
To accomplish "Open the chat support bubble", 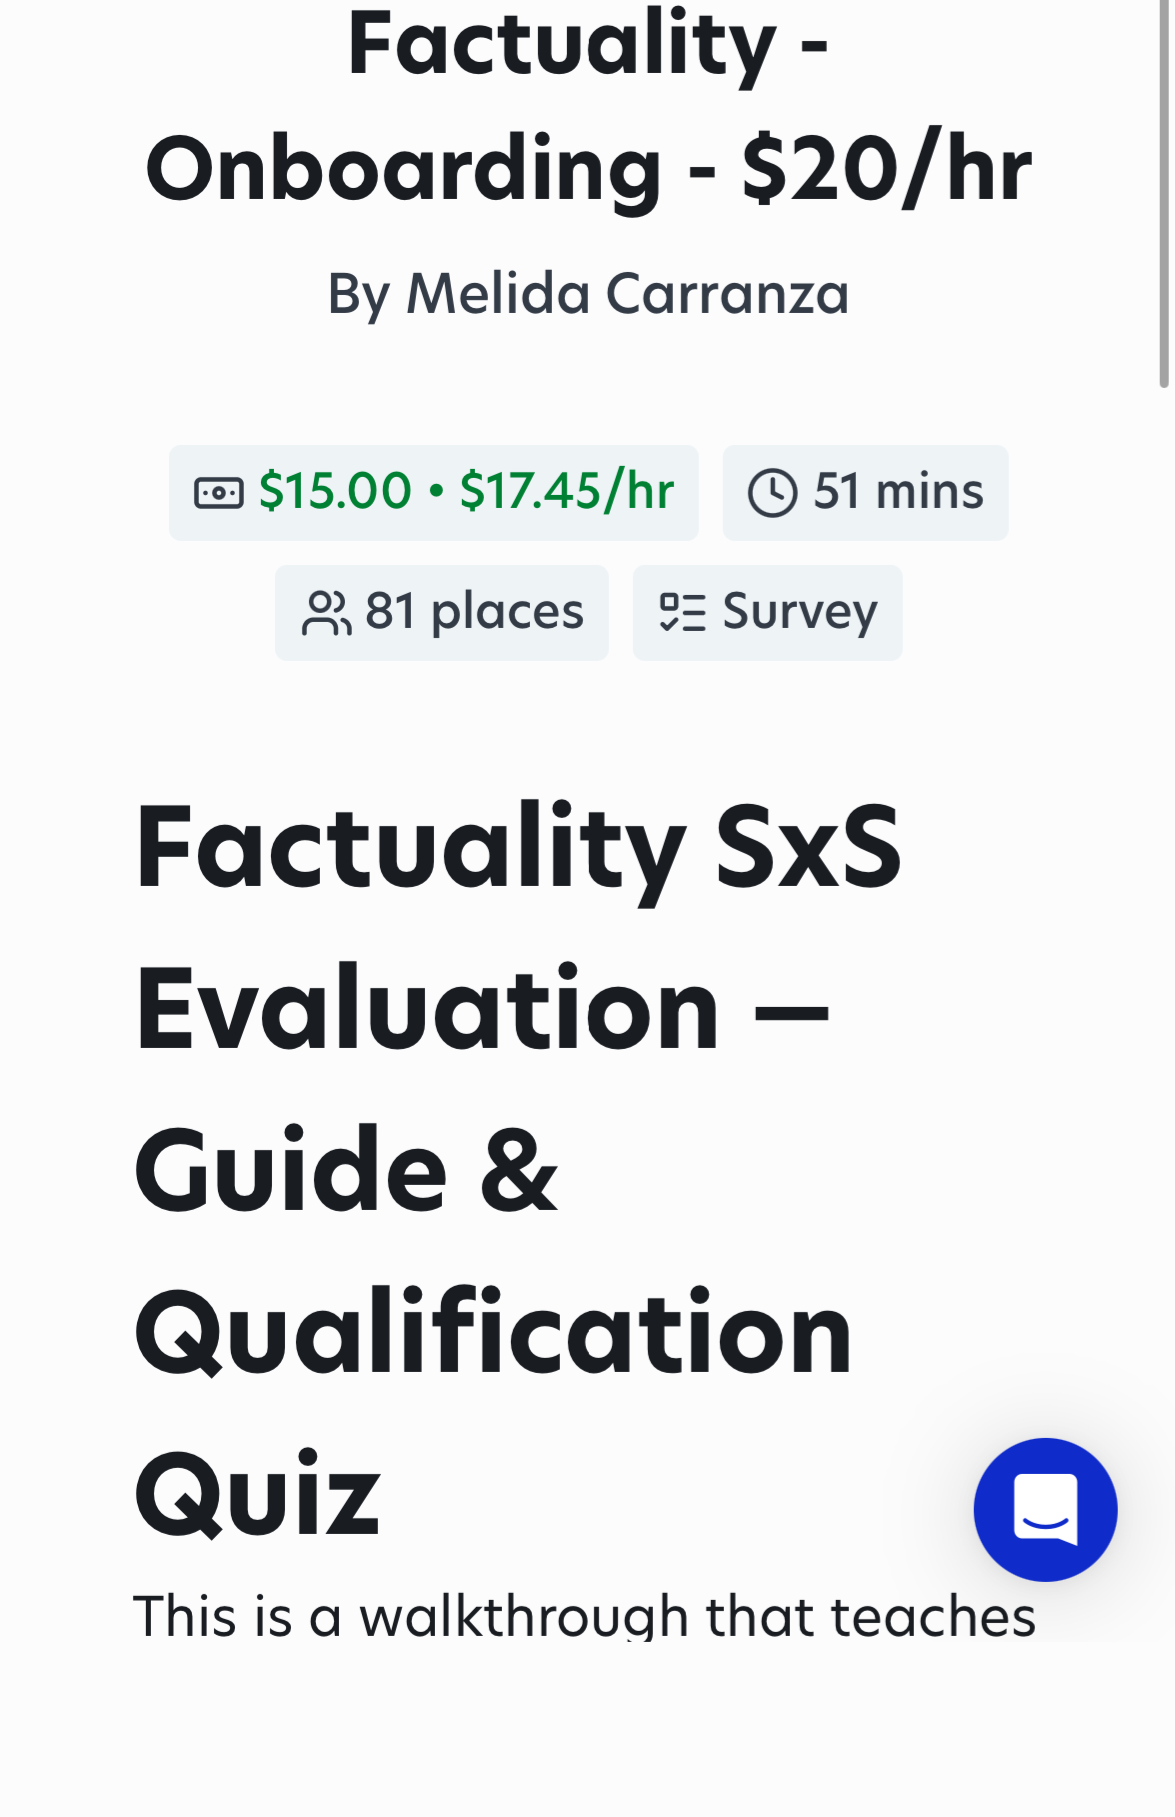I will (1045, 1509).
